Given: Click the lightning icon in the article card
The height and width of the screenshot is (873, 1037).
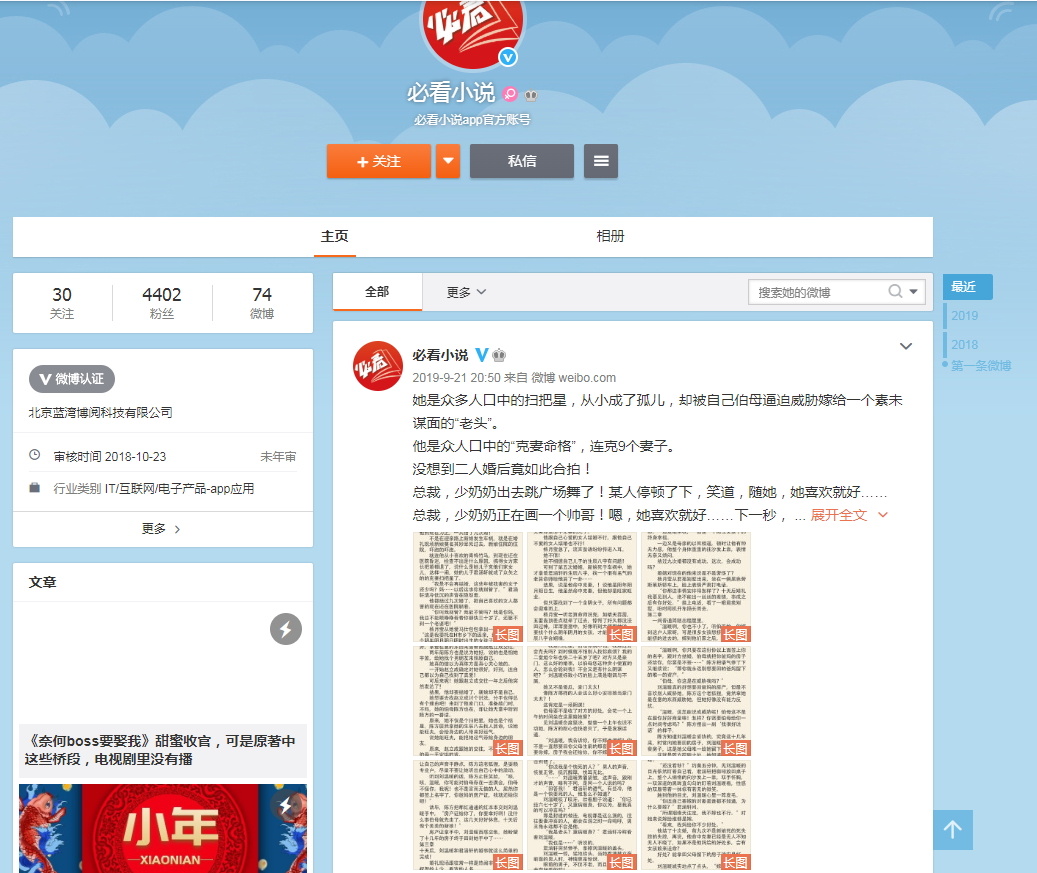Looking at the screenshot, I should point(286,629).
